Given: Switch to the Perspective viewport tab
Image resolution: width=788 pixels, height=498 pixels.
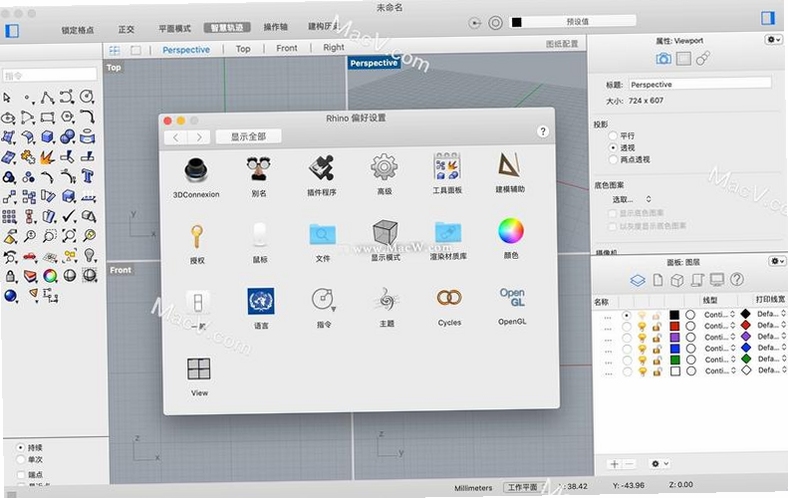Looking at the screenshot, I should pos(186,50).
